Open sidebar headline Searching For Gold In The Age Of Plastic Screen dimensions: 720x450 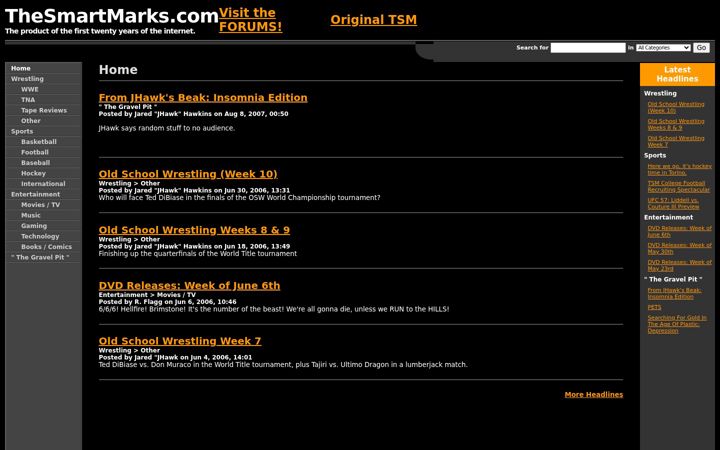point(677,324)
